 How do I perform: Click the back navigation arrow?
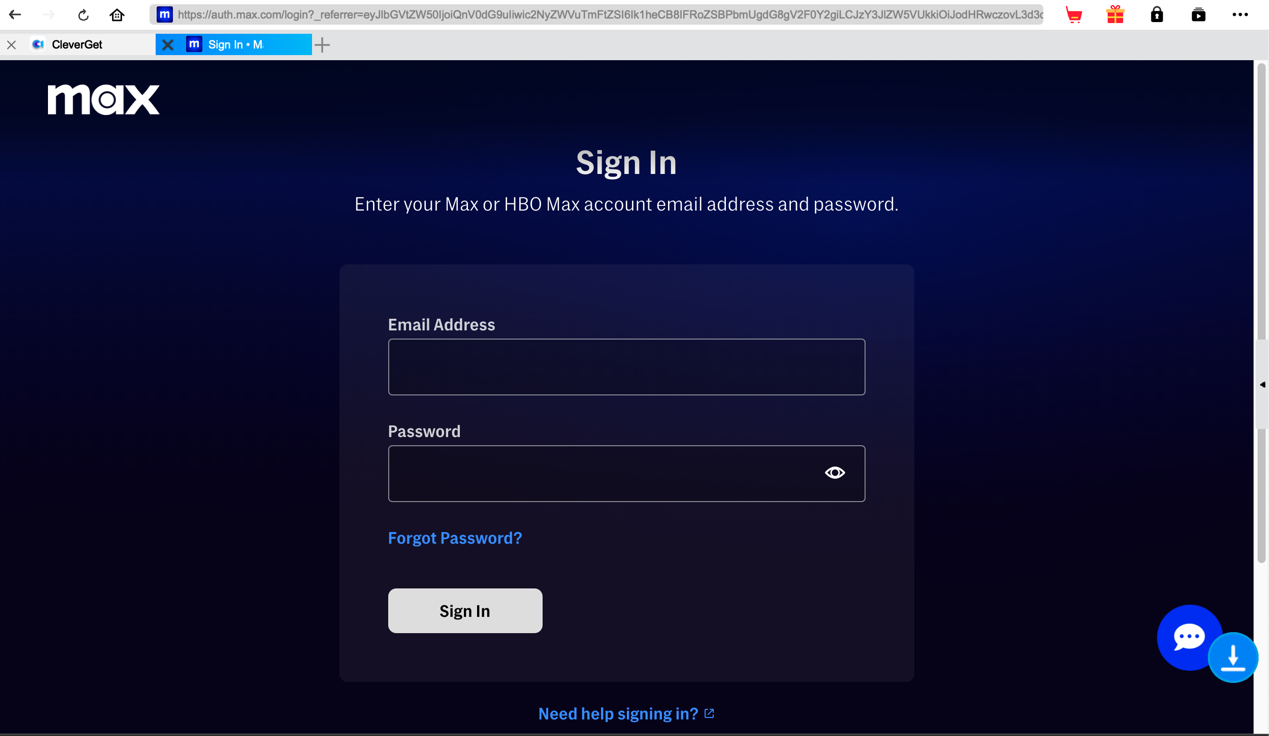click(x=15, y=15)
